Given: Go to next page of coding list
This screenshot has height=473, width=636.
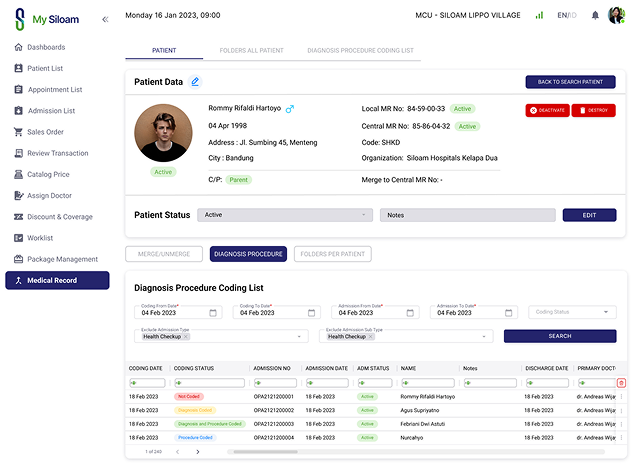Looking at the screenshot, I should point(198,452).
